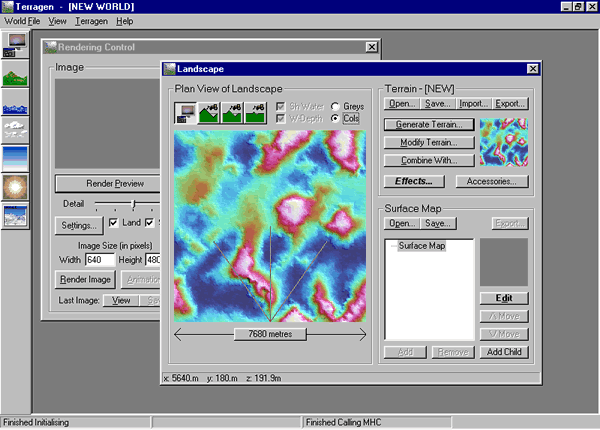
Task: Open Accessories... dialog
Action: point(492,181)
